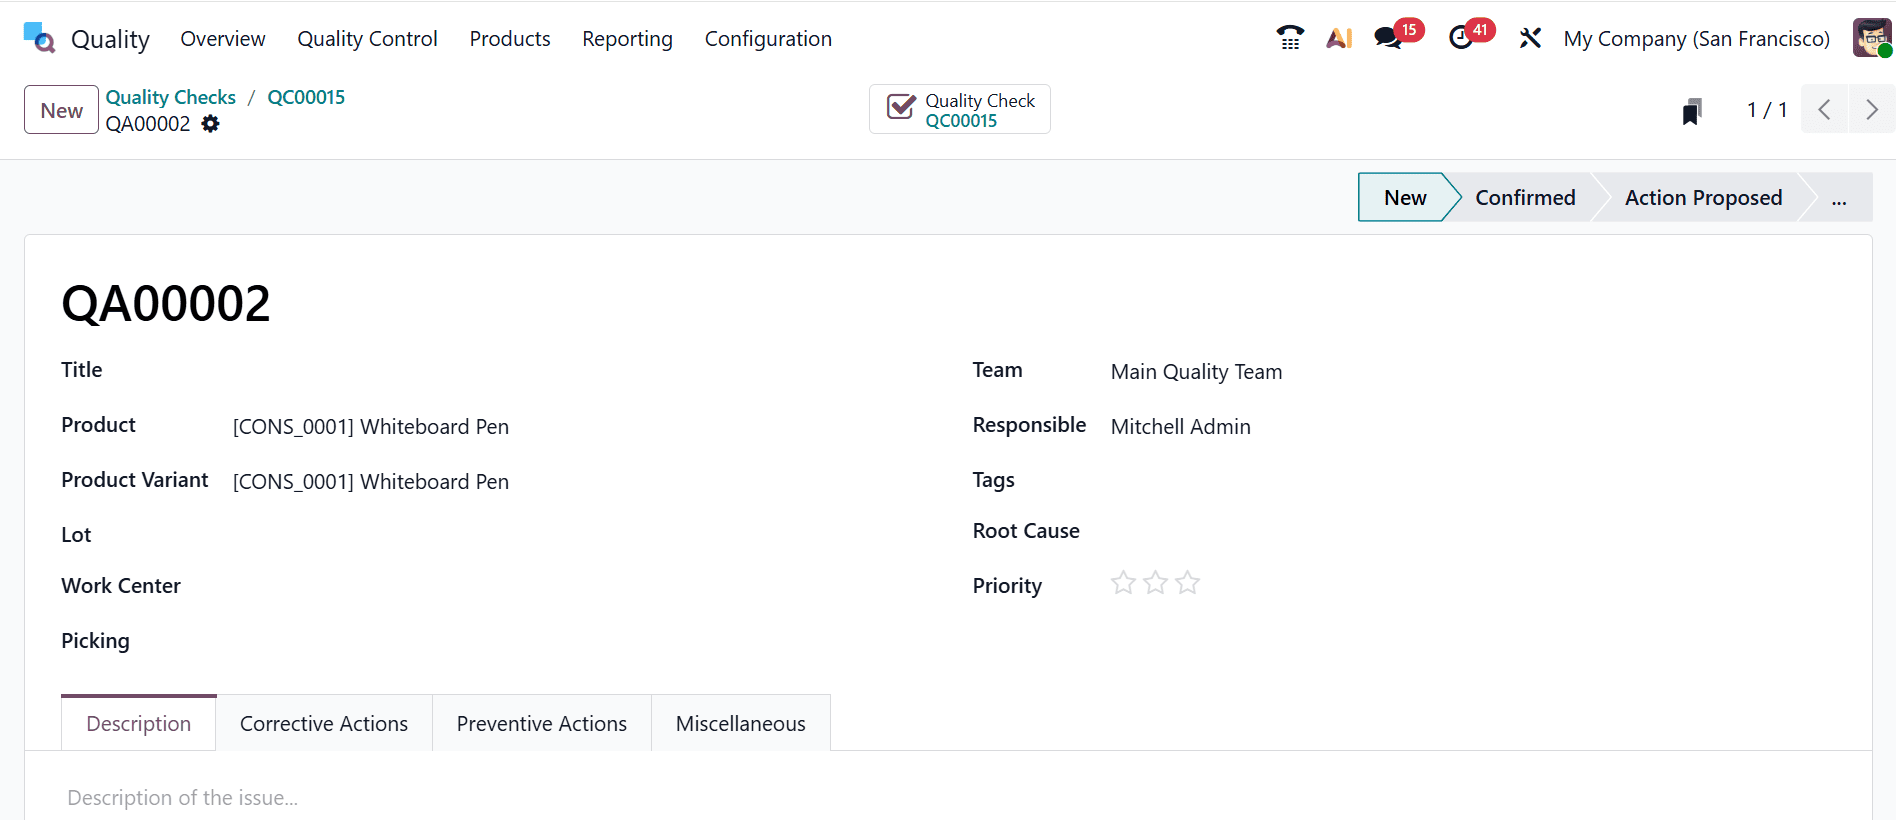Go to next record arrow
Image resolution: width=1896 pixels, height=820 pixels.
click(x=1871, y=109)
